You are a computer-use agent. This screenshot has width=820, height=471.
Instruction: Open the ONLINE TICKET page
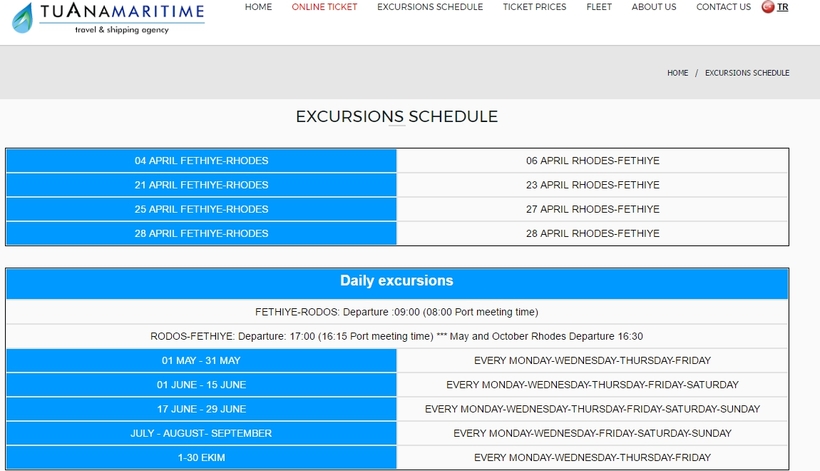[324, 7]
